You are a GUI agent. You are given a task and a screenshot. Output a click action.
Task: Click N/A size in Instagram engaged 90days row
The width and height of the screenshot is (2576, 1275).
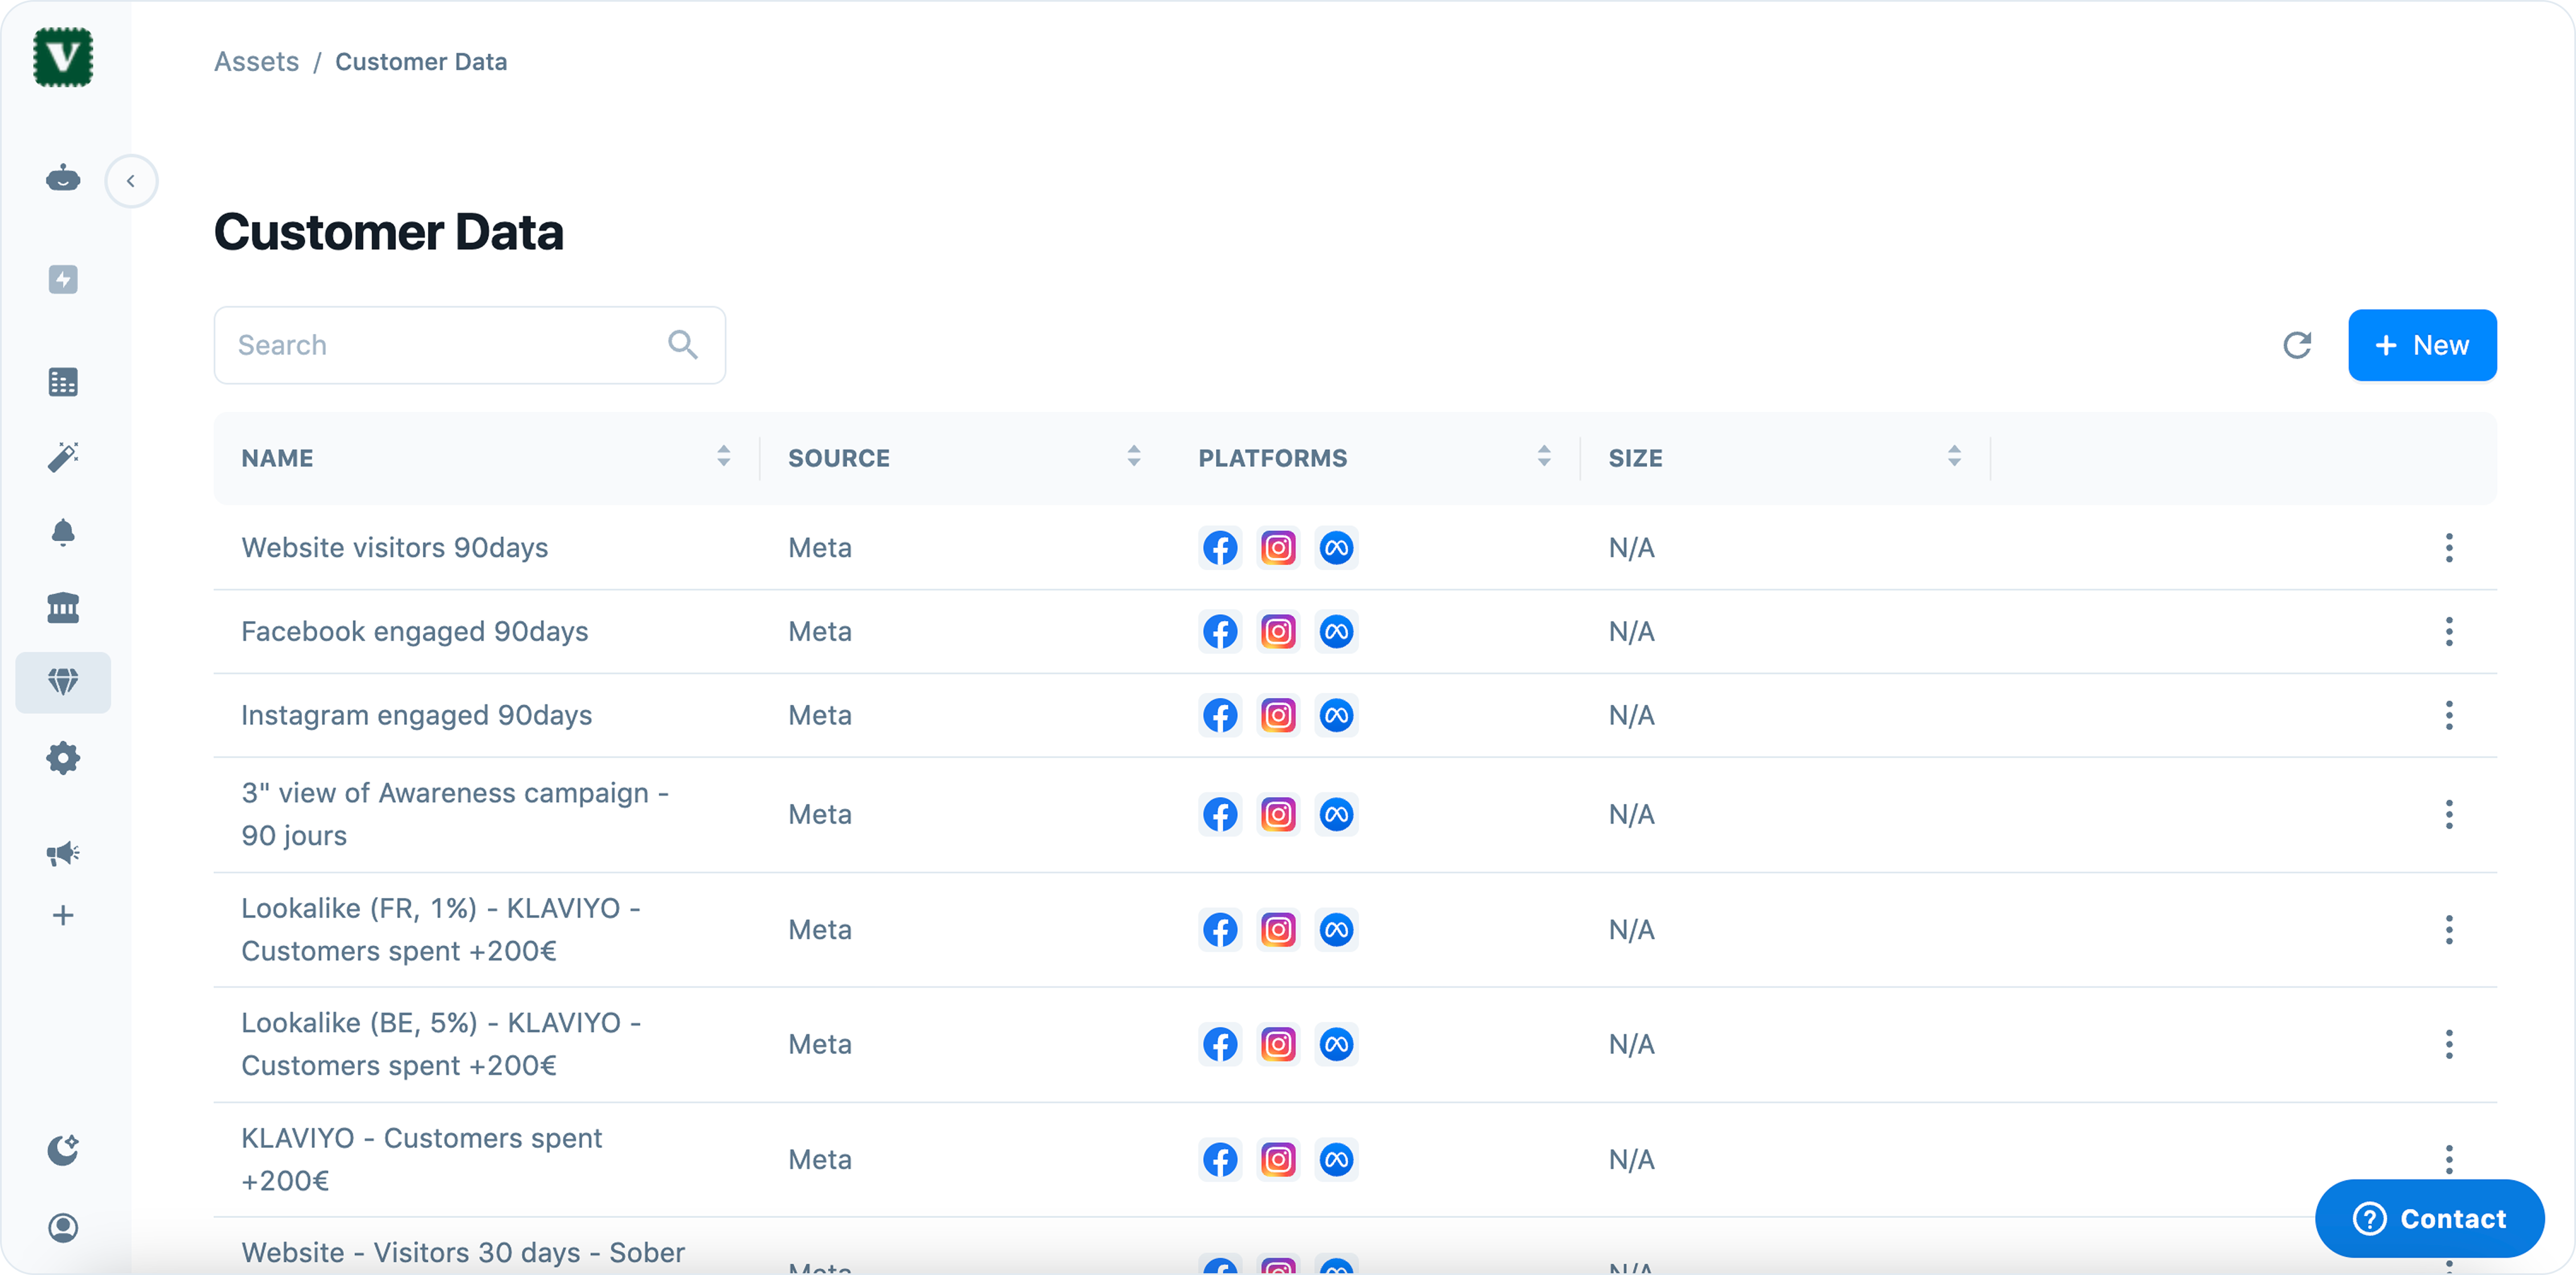coord(1632,715)
